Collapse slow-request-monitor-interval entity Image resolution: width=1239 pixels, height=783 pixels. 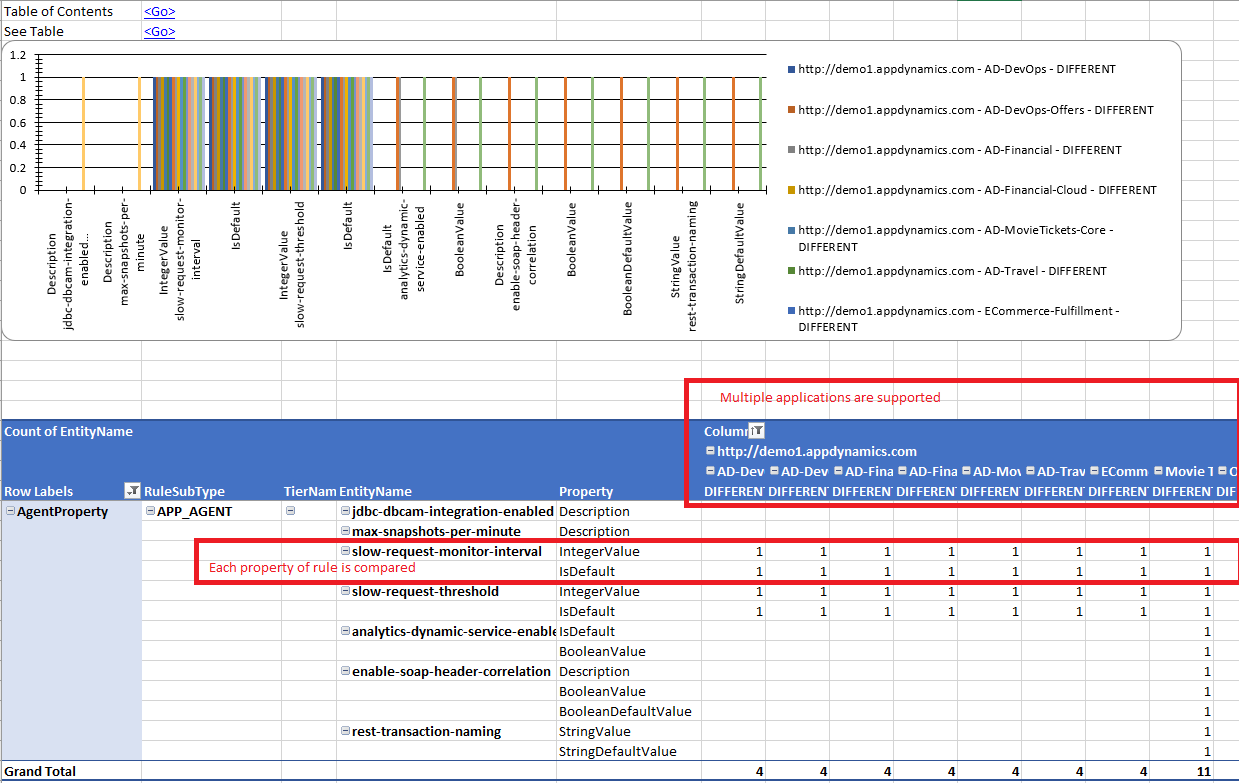click(345, 551)
